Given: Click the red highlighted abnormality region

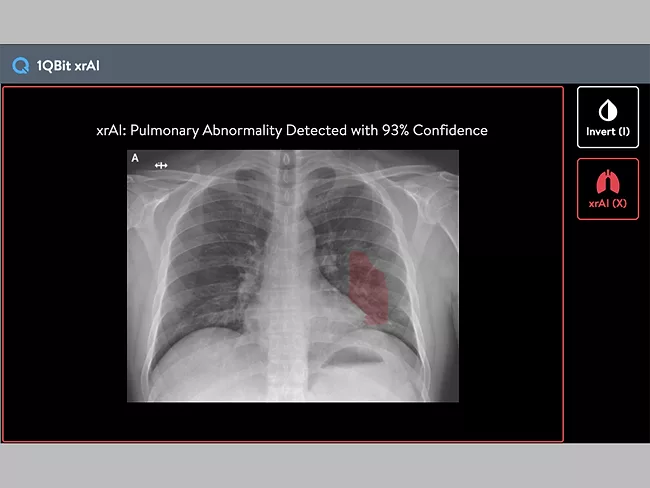Looking at the screenshot, I should pyautogui.click(x=370, y=288).
